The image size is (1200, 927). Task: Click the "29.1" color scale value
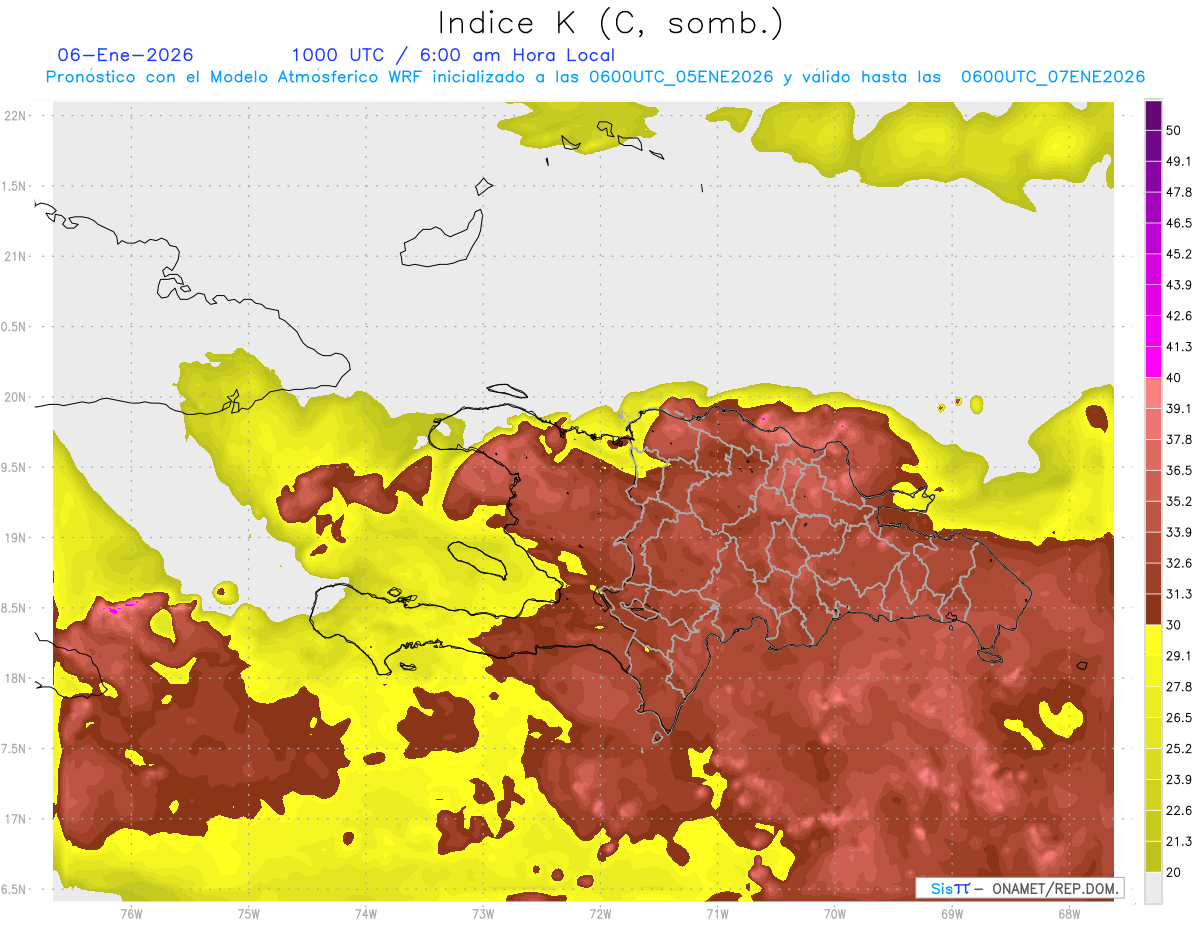[x=1179, y=656]
